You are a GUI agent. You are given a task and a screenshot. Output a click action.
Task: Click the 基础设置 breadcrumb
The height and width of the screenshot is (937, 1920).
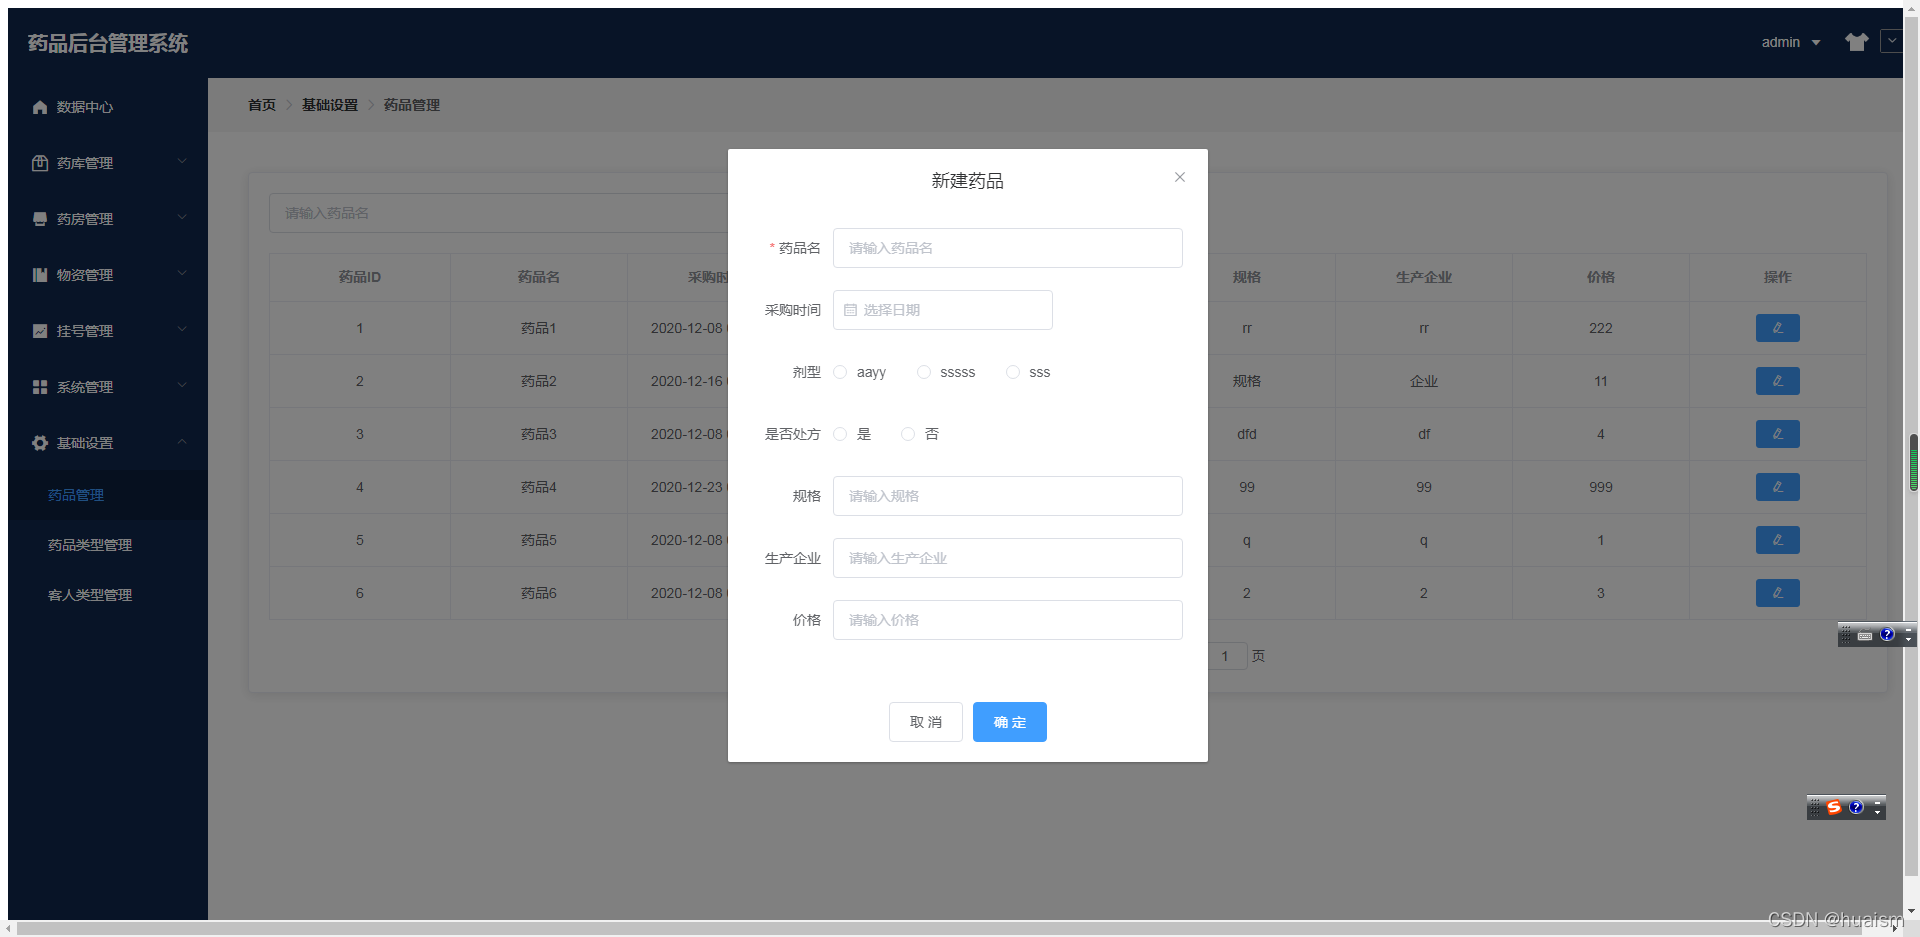point(330,105)
